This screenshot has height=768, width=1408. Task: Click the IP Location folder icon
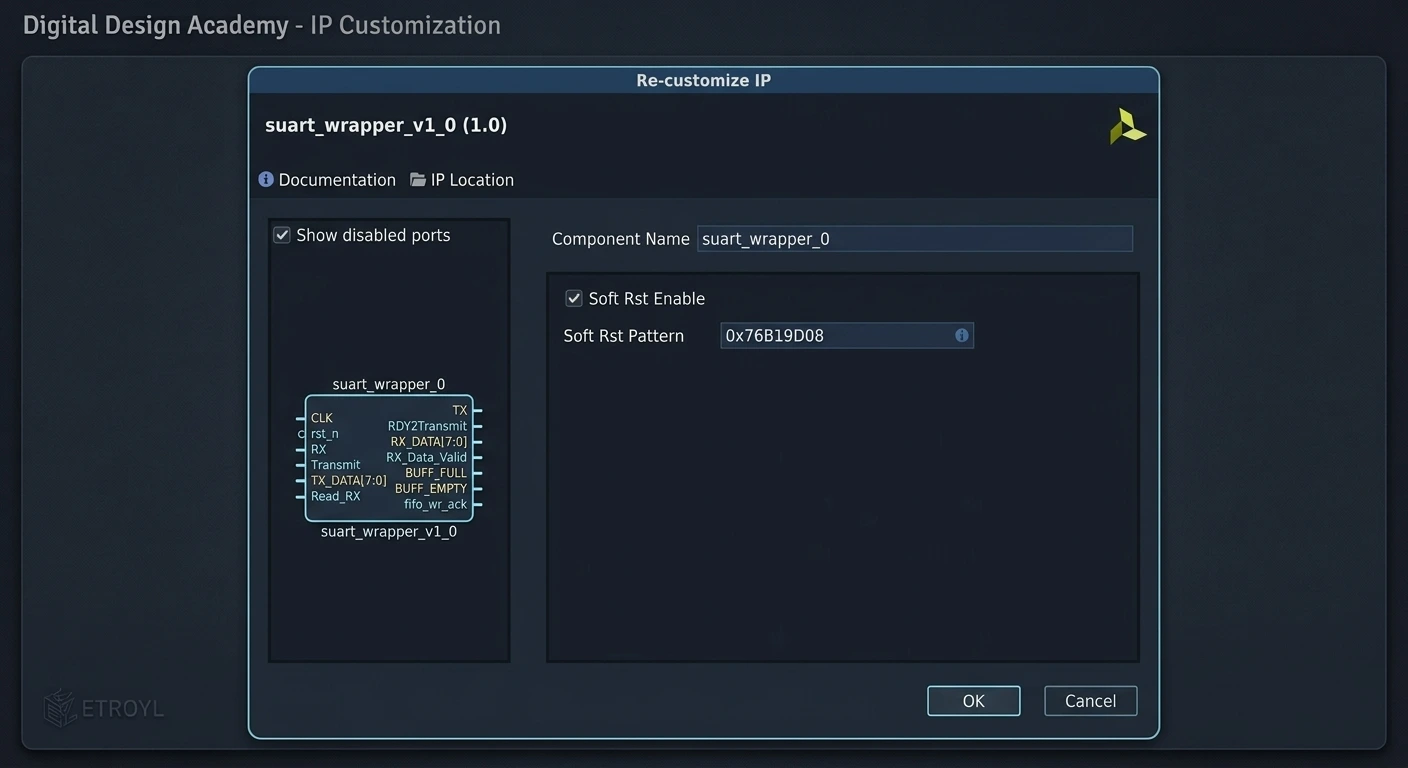tap(418, 179)
